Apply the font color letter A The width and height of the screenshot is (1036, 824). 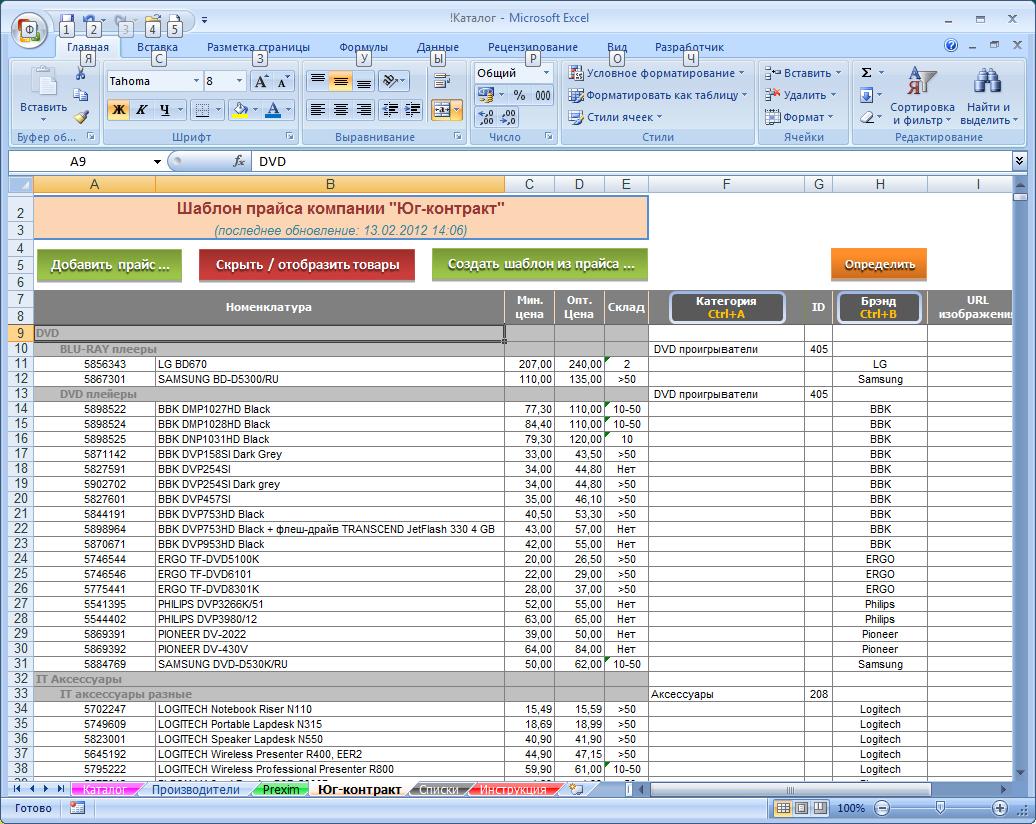[x=273, y=110]
